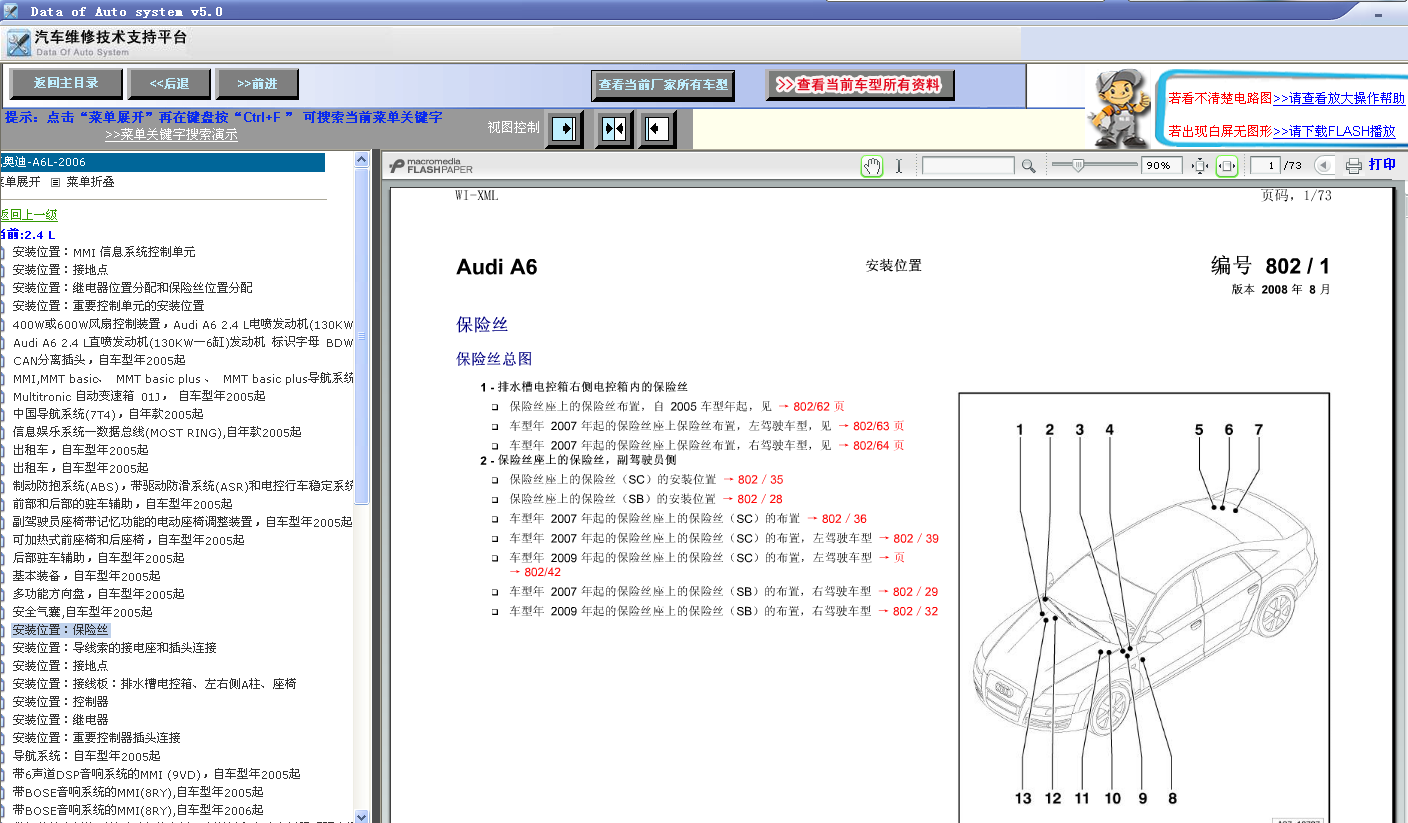Screen dimensions: 1408x823
Task: Open 查看当前厂家所有车型
Action: coord(663,85)
